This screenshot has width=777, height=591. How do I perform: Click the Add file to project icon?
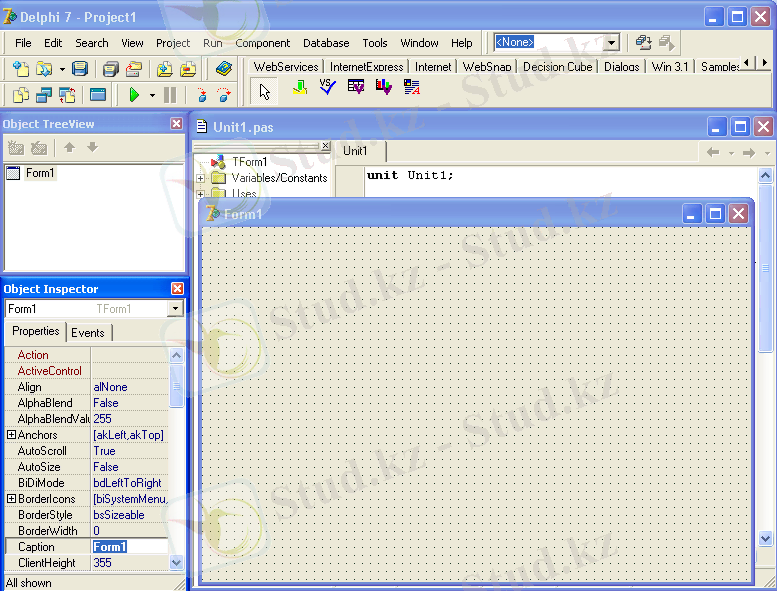[165, 69]
